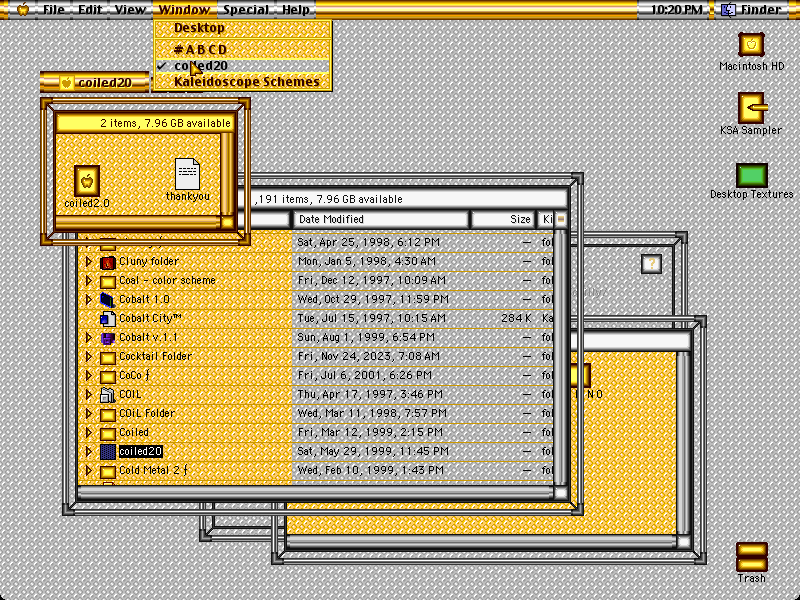Click the Cocktail Folder name
The width and height of the screenshot is (800, 600).
pyautogui.click(x=155, y=356)
